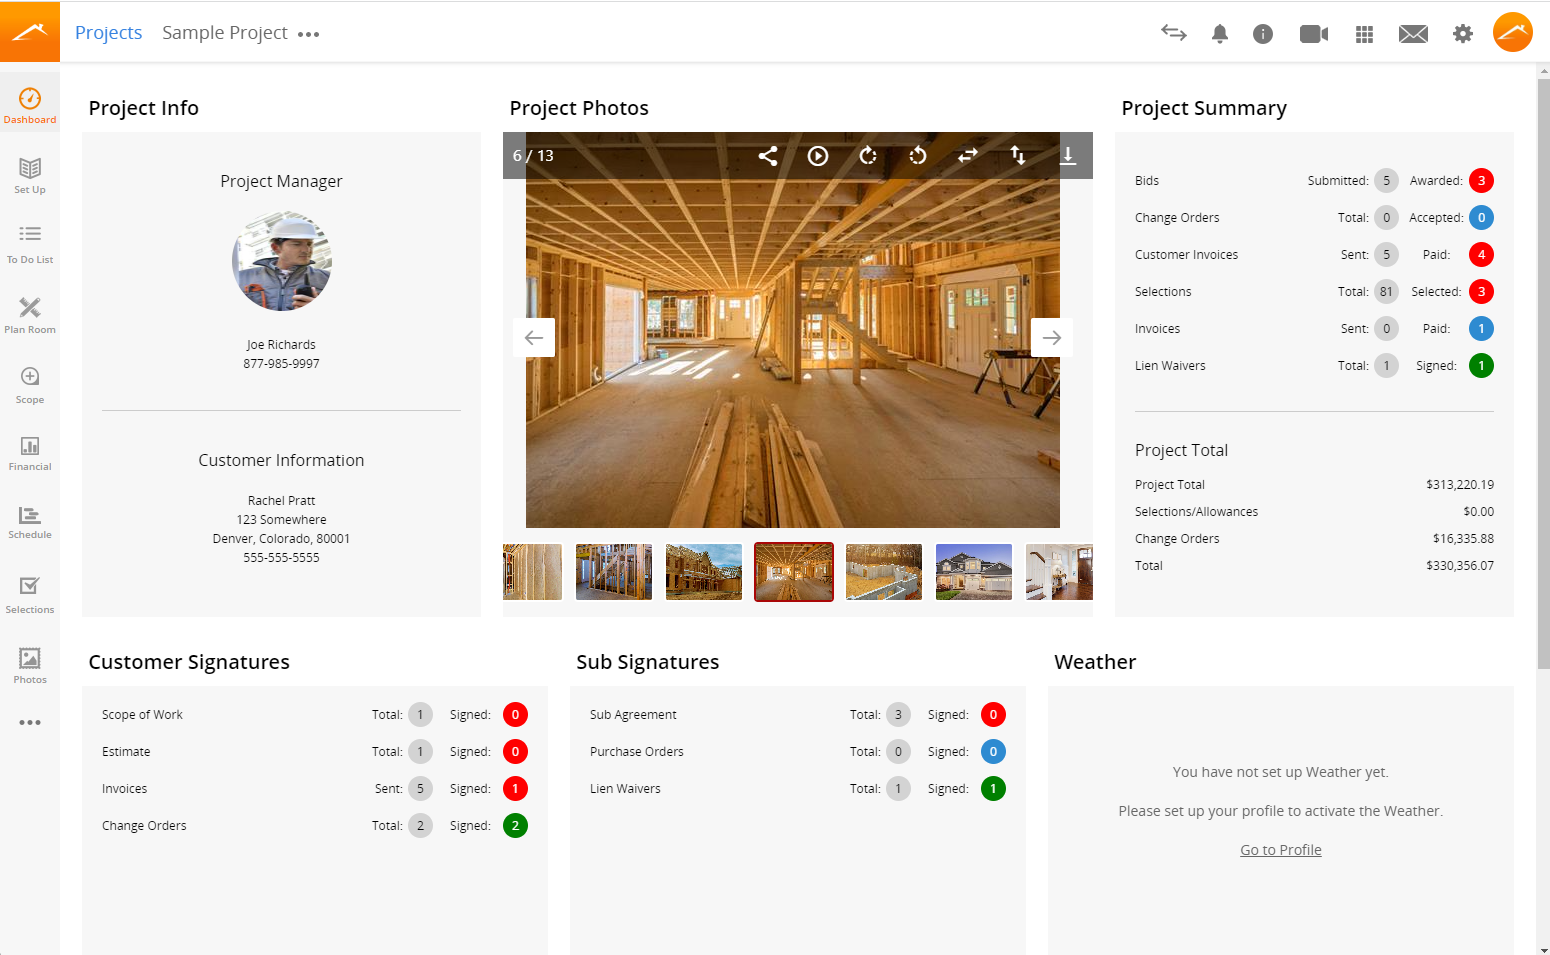
Task: Start a video call from the top bar
Action: pos(1314,33)
